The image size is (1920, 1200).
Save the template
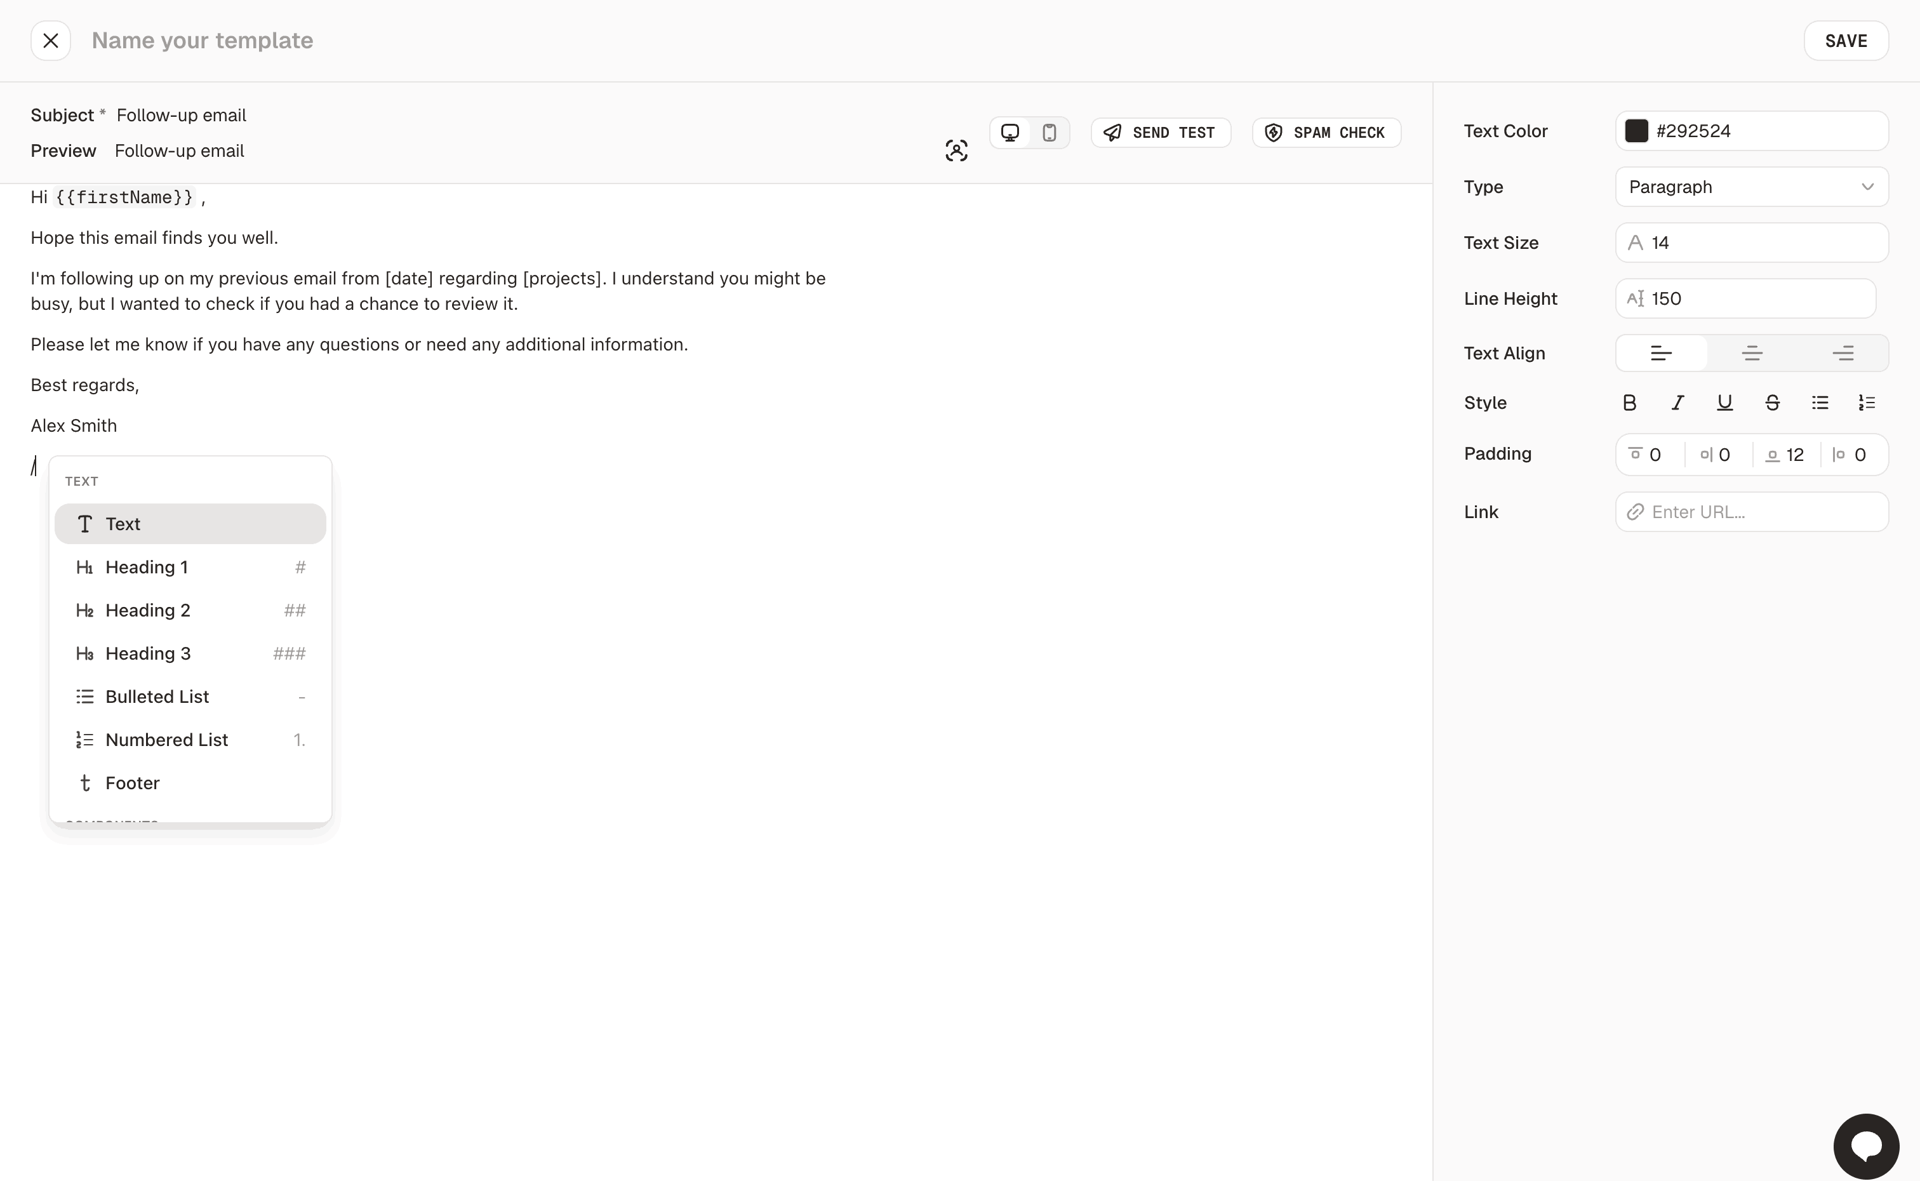point(1845,41)
